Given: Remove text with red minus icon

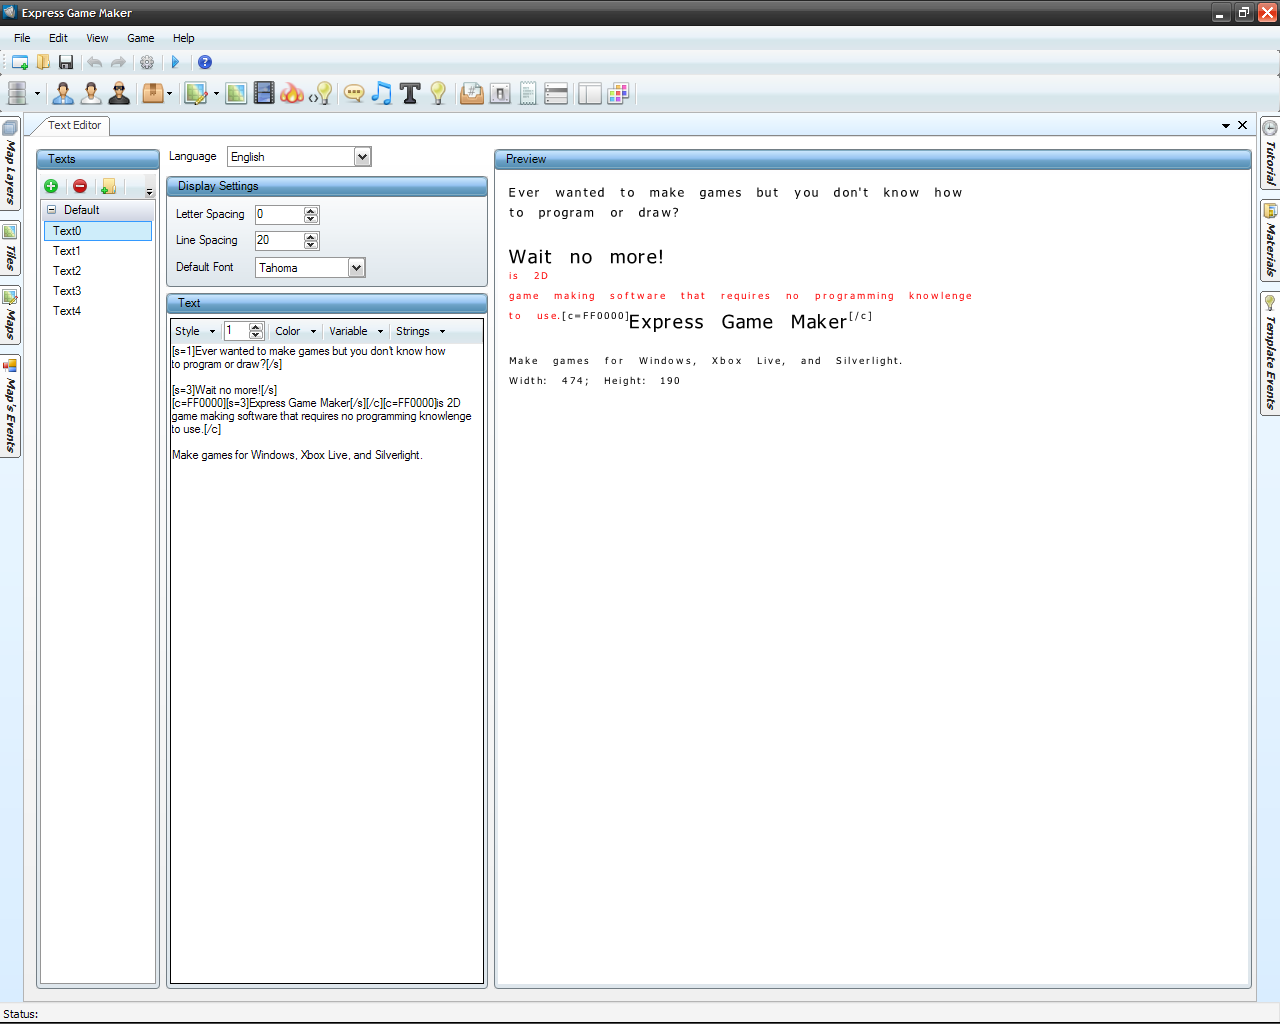Looking at the screenshot, I should coord(80,186).
